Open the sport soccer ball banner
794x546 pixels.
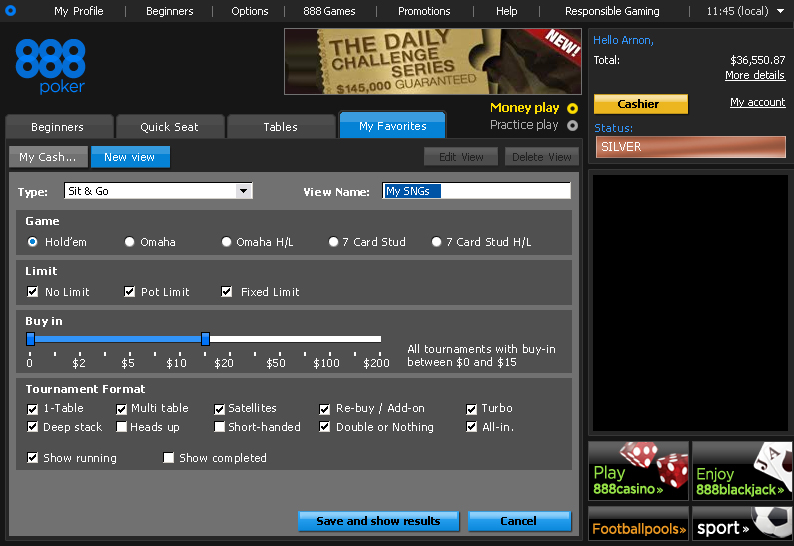[x=742, y=526]
